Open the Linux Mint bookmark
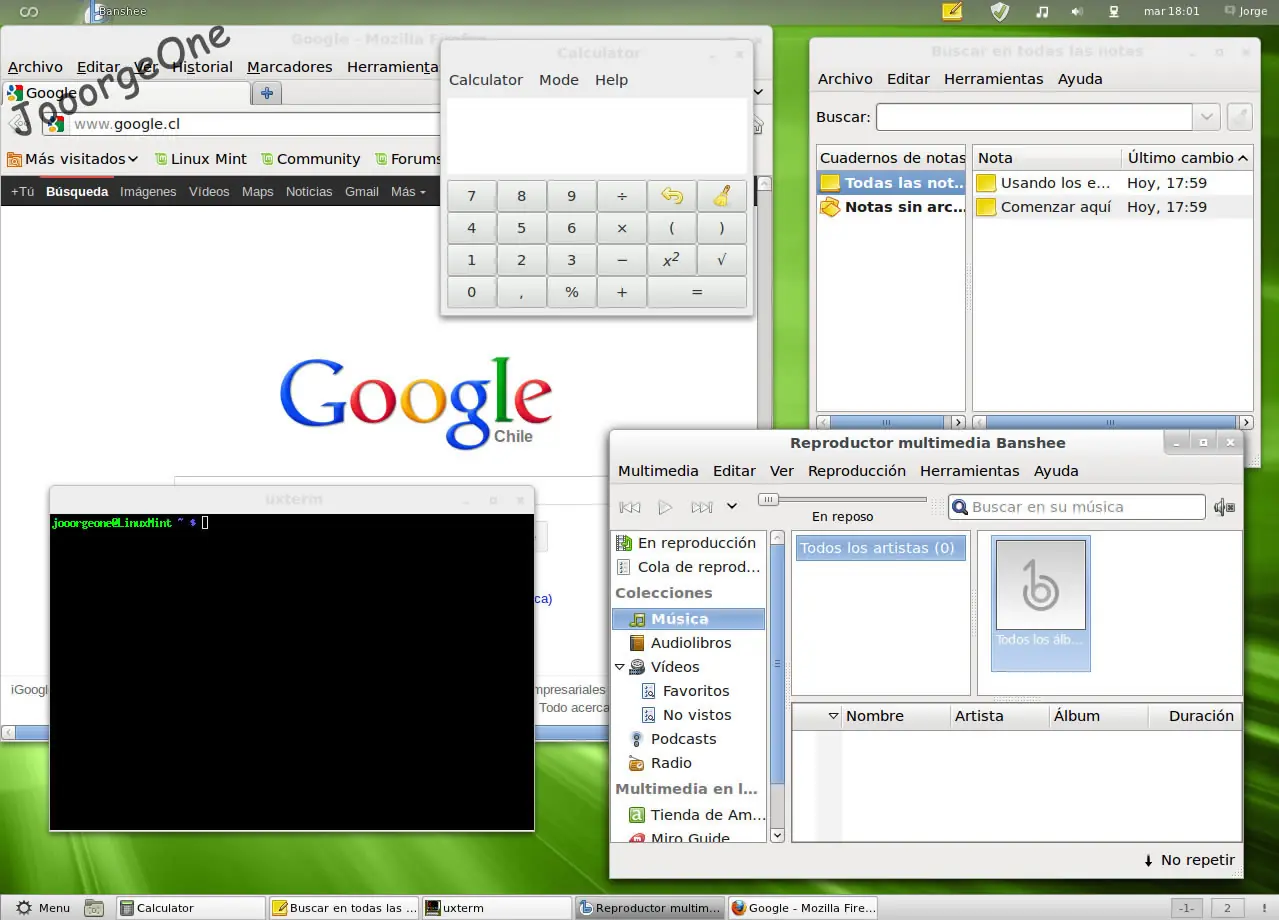The width and height of the screenshot is (1279, 920). tap(200, 159)
